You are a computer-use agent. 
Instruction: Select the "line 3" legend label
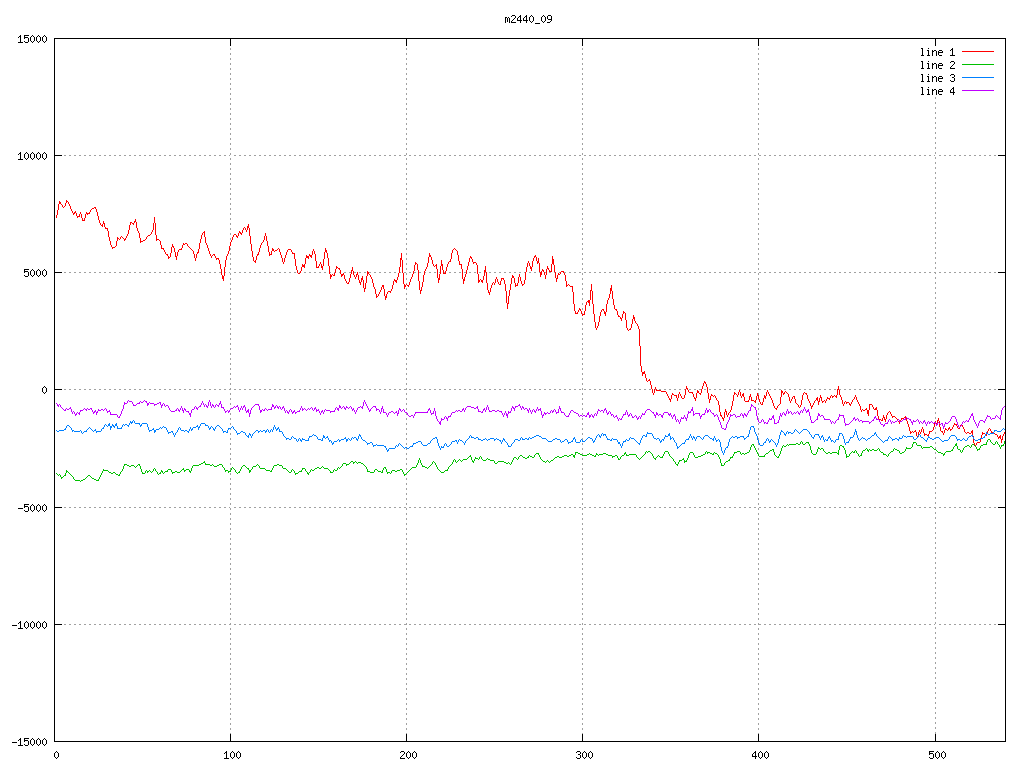[937, 78]
